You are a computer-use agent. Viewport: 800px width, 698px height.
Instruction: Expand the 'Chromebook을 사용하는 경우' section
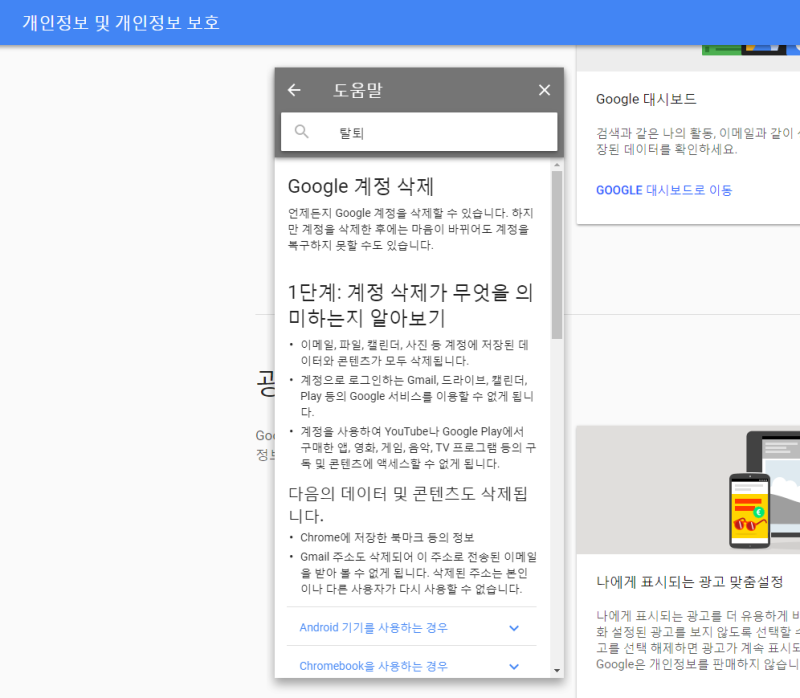pos(411,663)
